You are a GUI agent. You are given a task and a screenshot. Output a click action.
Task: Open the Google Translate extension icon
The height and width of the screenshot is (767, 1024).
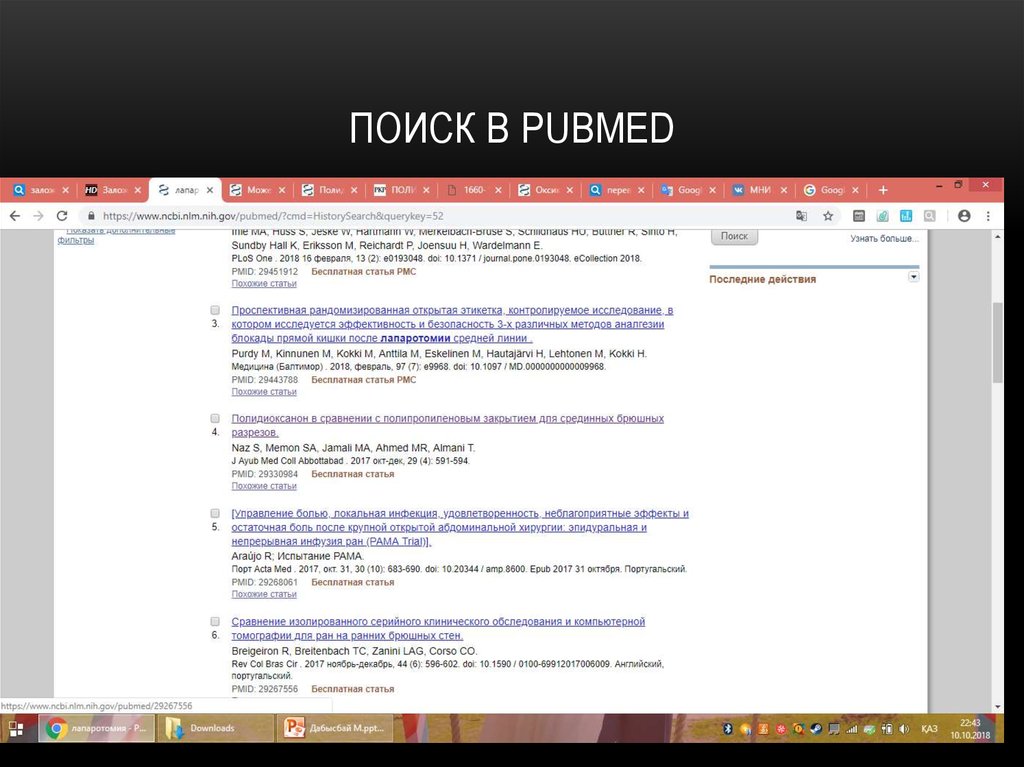pos(803,215)
